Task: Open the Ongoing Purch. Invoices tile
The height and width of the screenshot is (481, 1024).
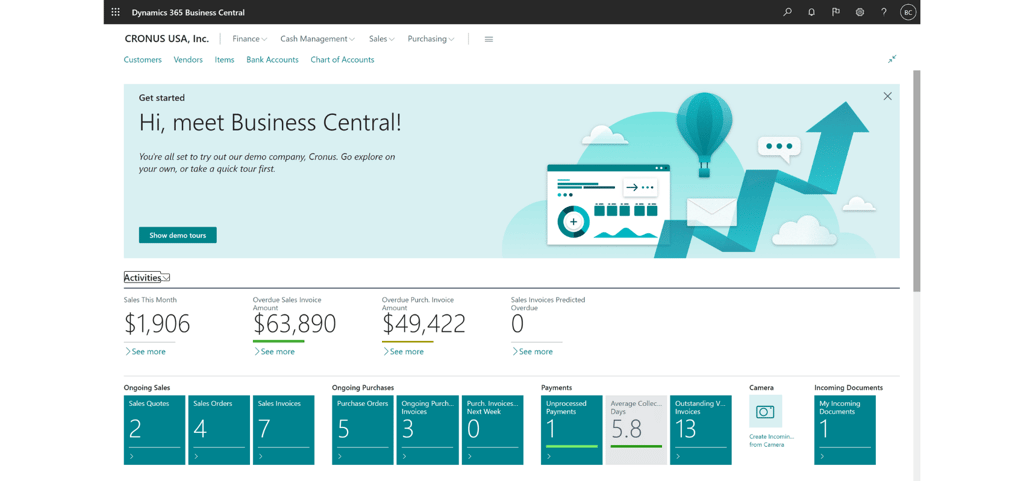Action: click(x=427, y=429)
